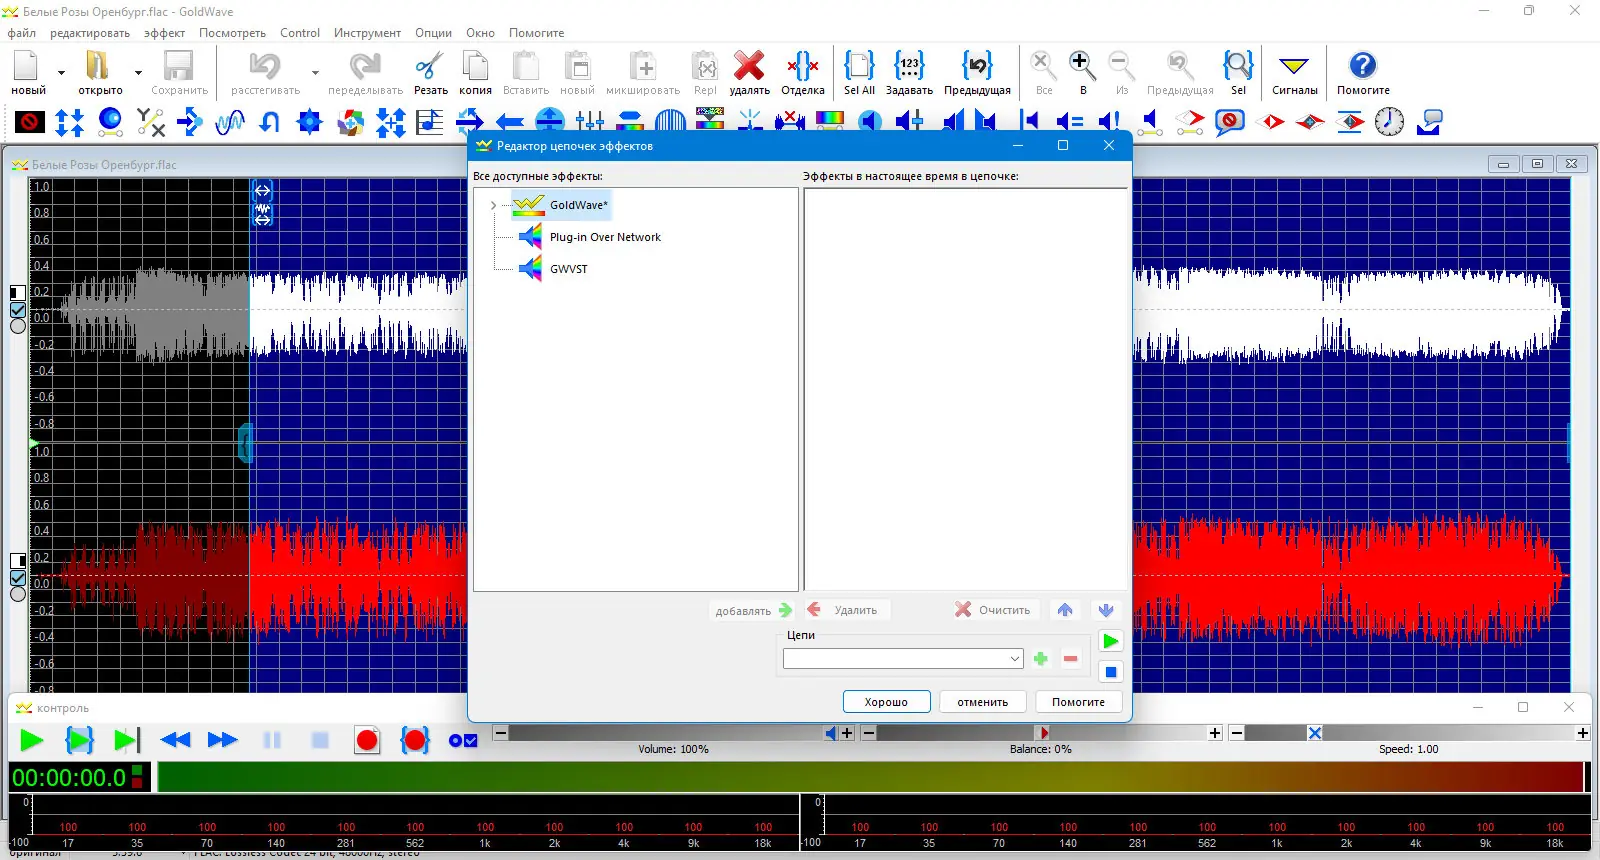This screenshot has height=860, width=1600.
Task: Click the green Play button in control window
Action: click(31, 740)
